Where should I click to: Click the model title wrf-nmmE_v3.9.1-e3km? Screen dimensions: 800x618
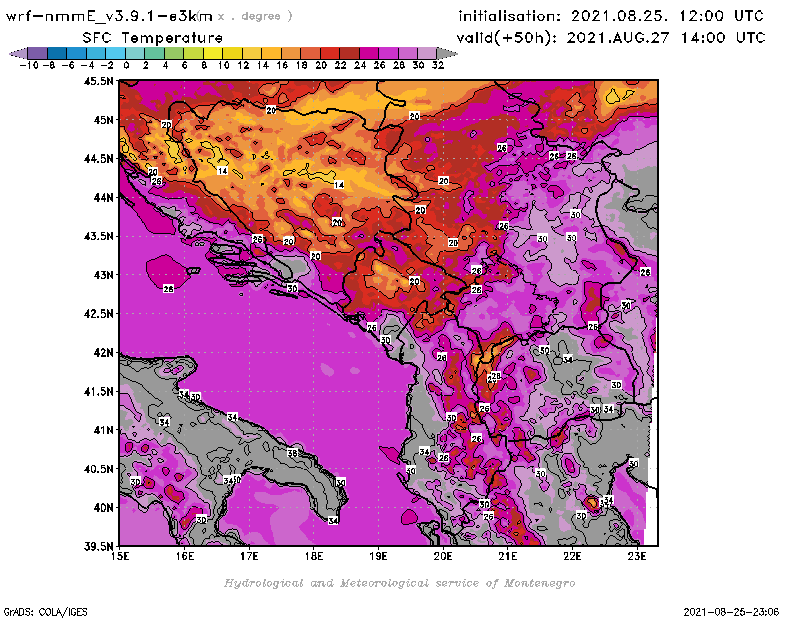(x=109, y=16)
